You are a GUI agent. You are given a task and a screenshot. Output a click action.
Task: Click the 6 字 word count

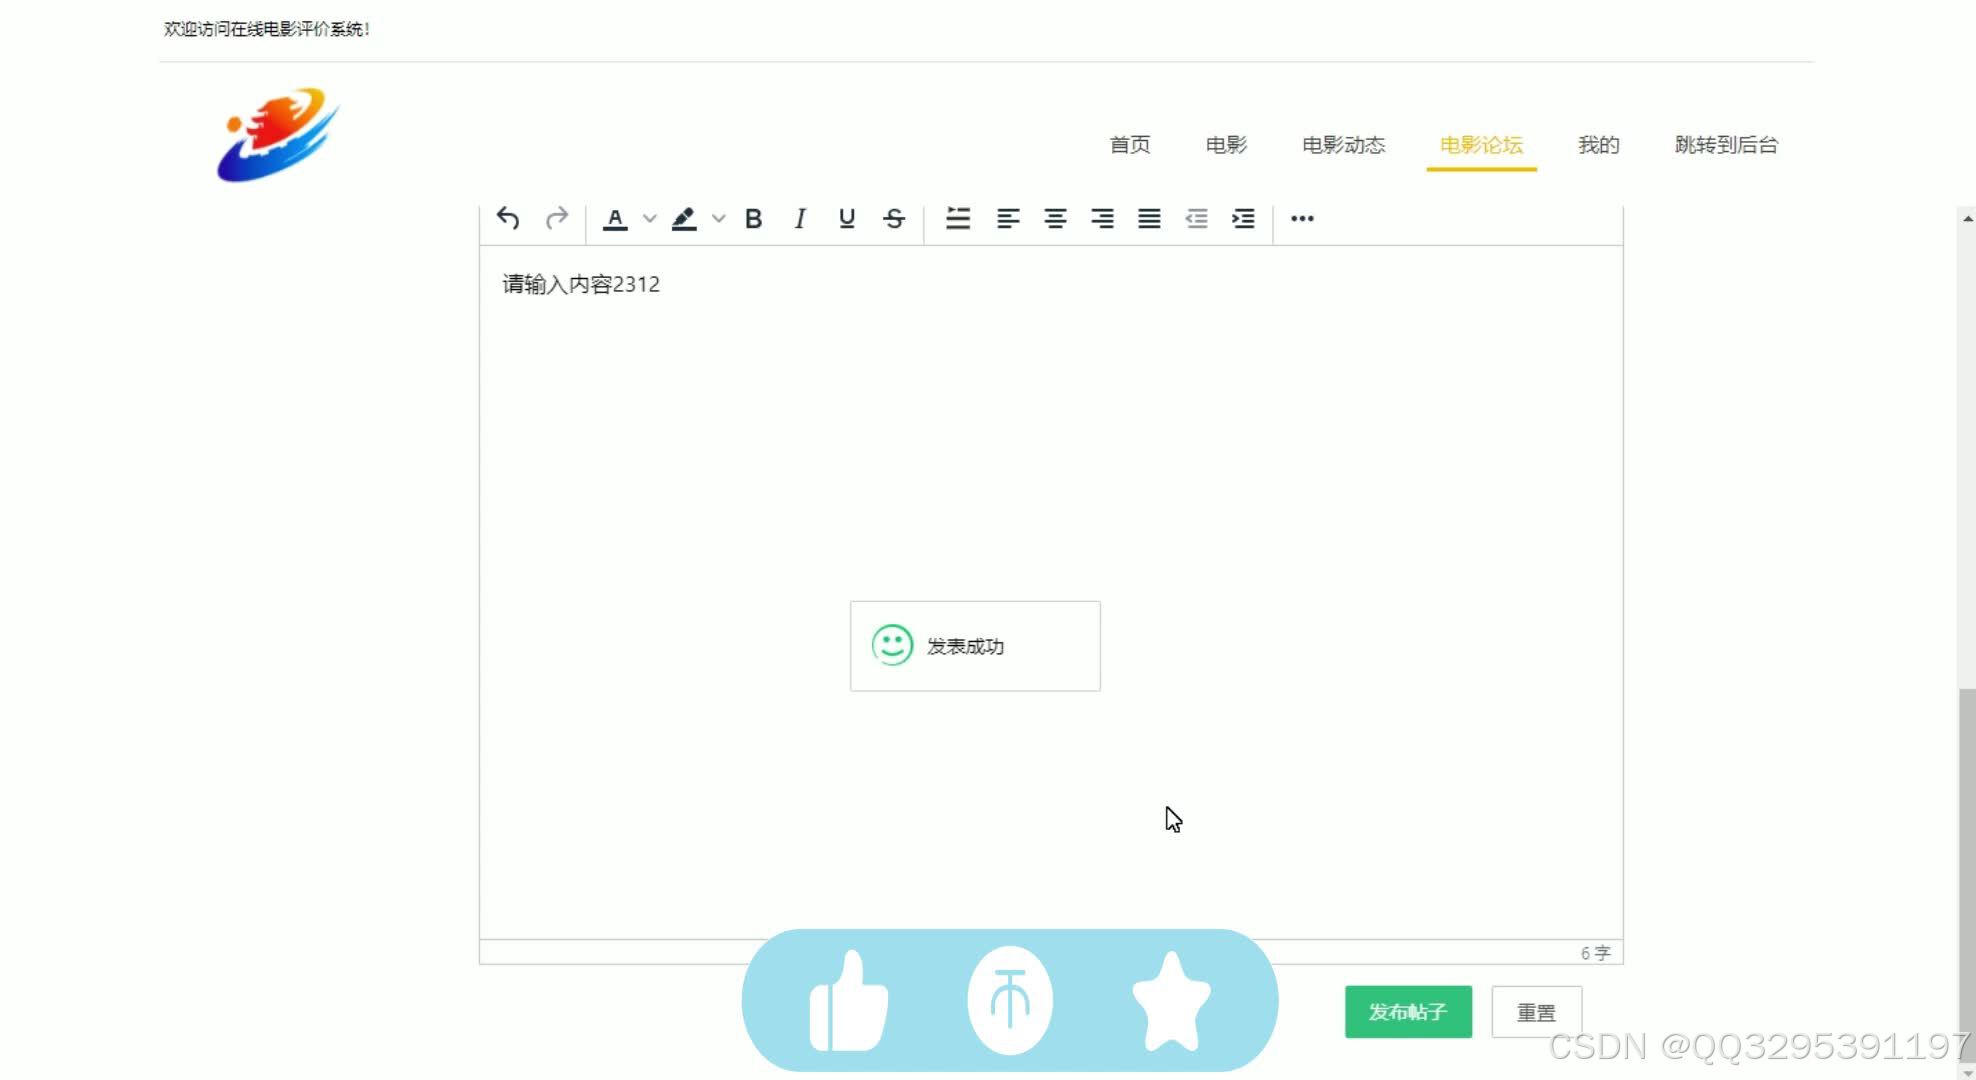1595,953
